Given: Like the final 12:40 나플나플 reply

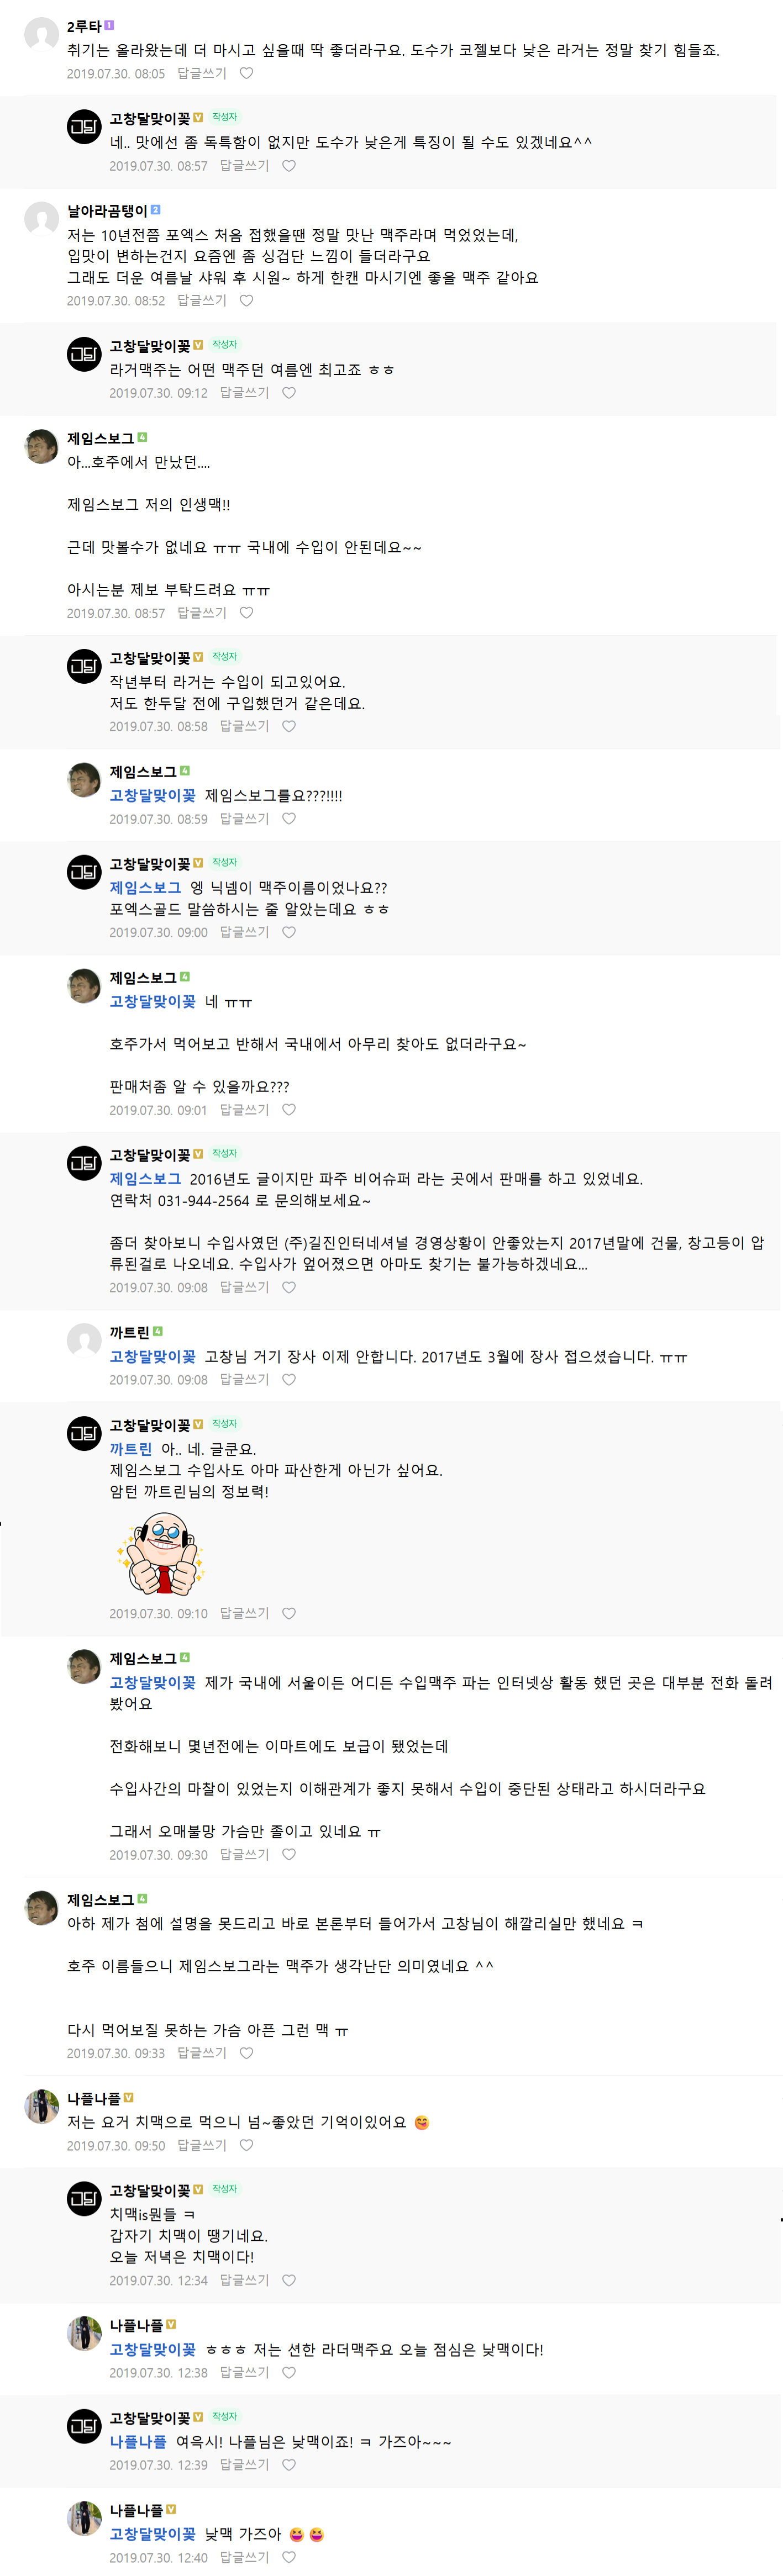Looking at the screenshot, I should tap(289, 2558).
